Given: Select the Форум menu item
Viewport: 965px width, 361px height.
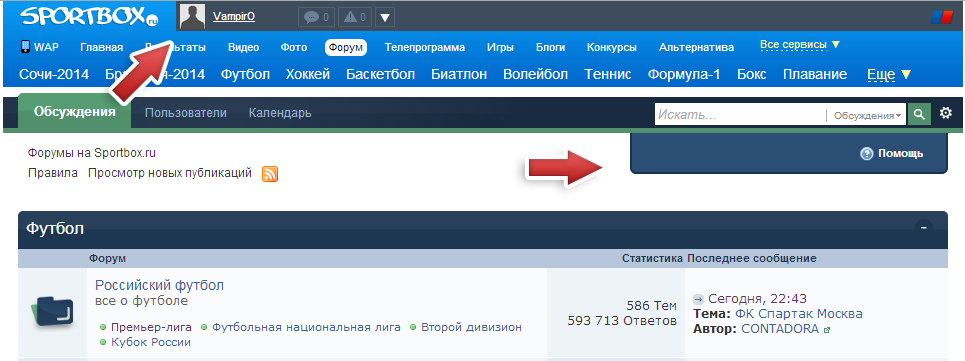Looking at the screenshot, I should (x=346, y=47).
